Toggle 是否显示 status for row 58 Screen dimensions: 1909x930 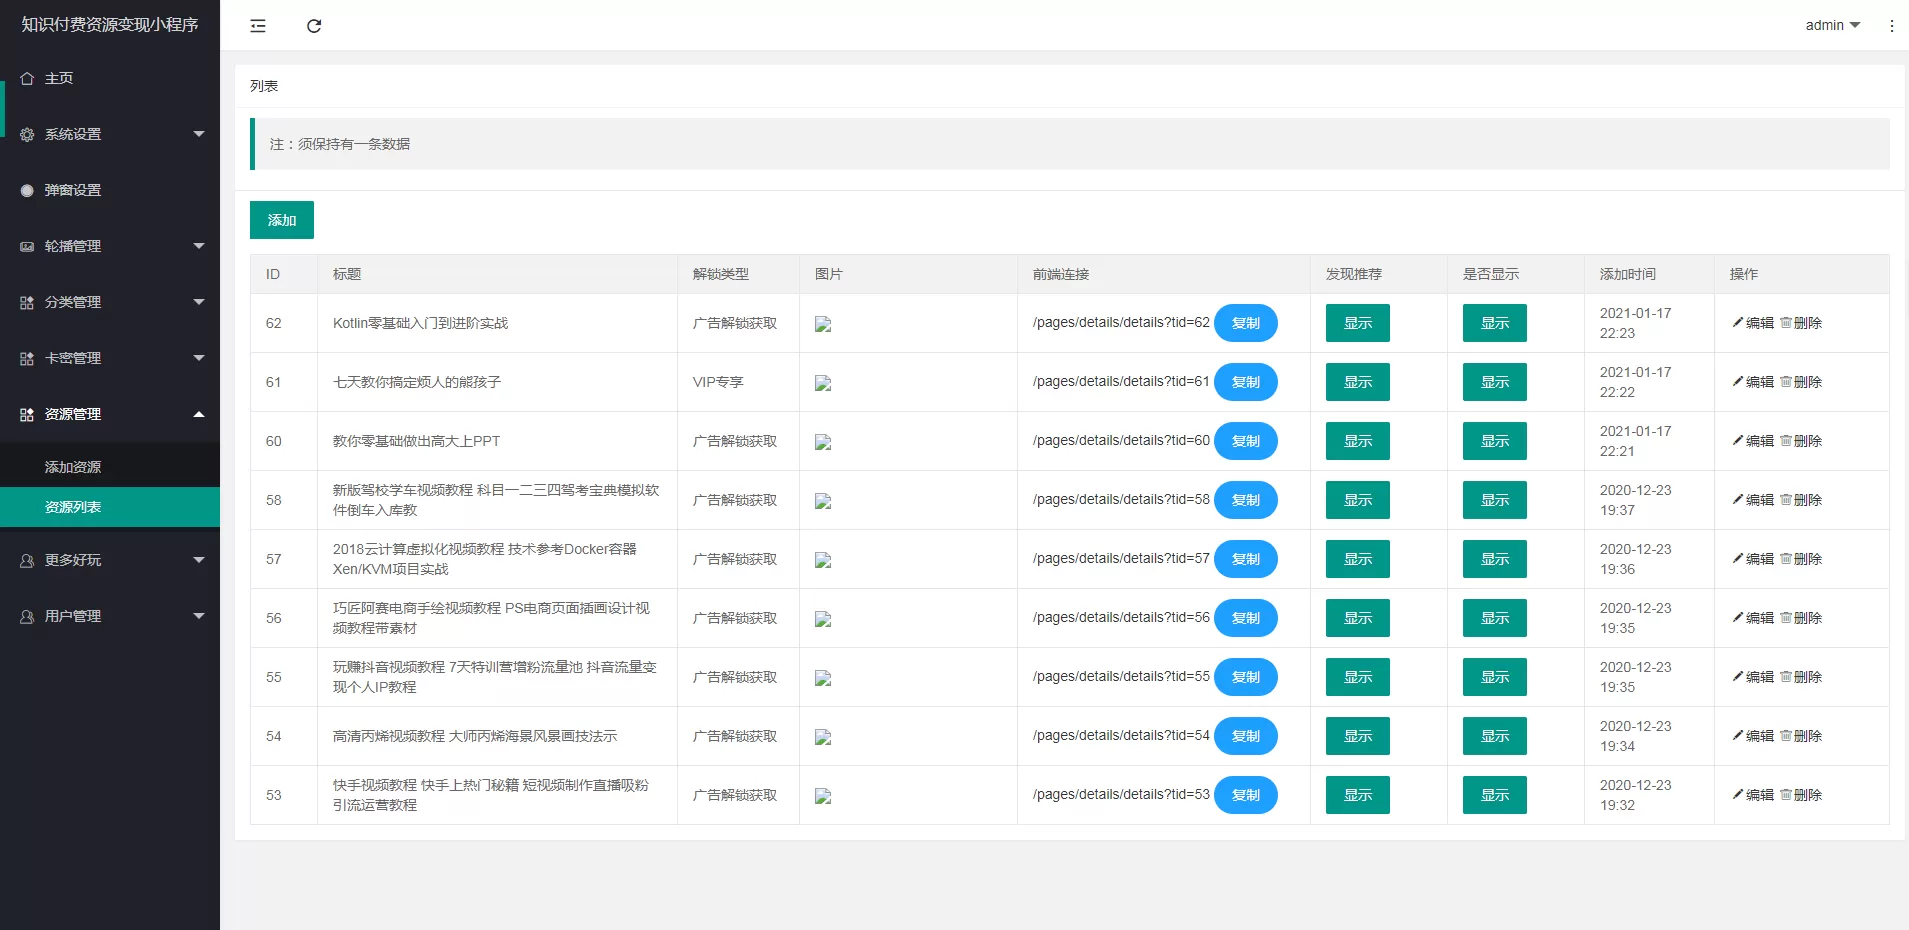pyautogui.click(x=1494, y=500)
